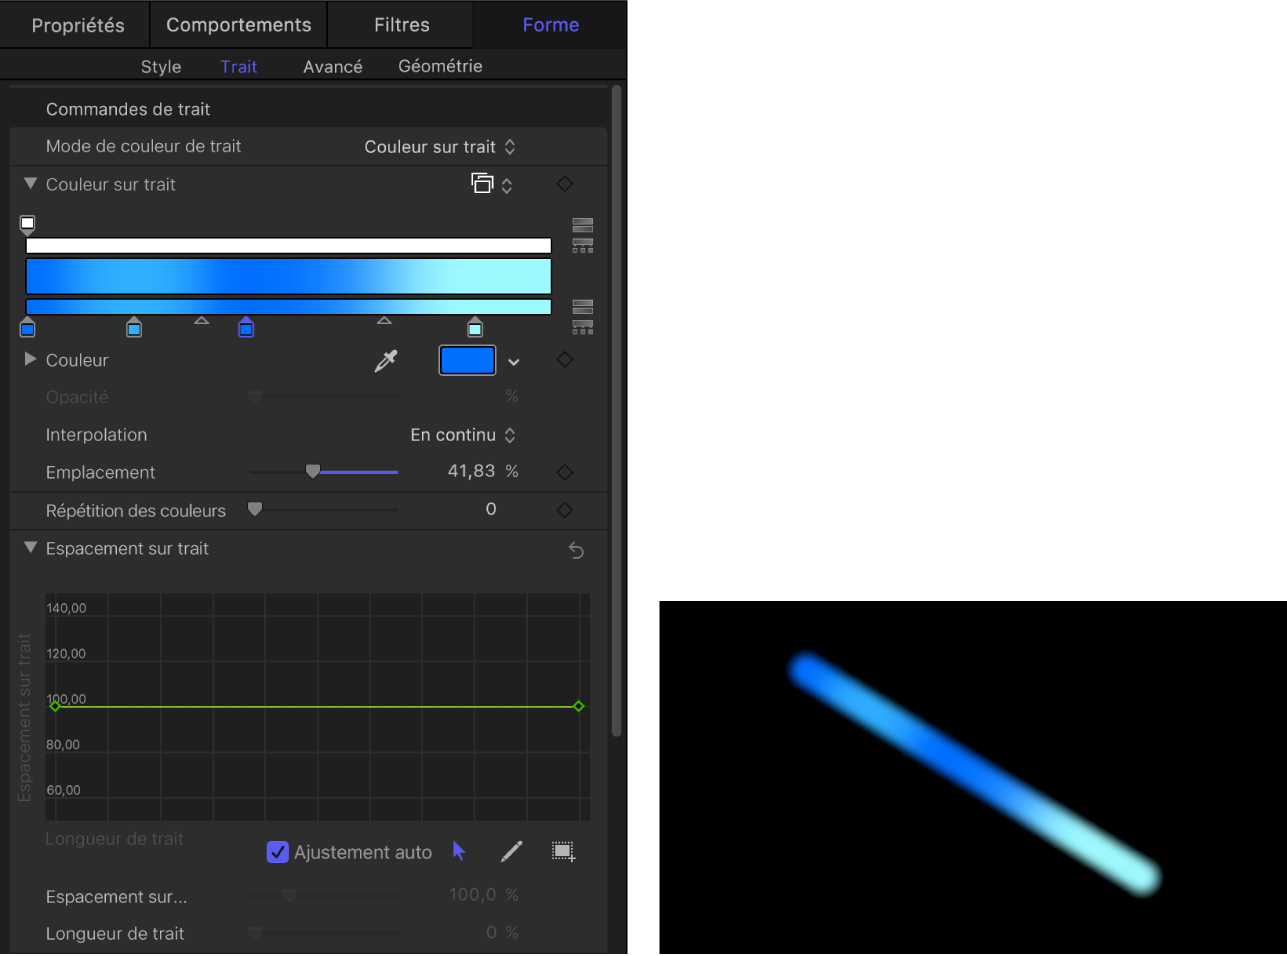
Task: Open the Filtres tab
Action: pos(402,25)
